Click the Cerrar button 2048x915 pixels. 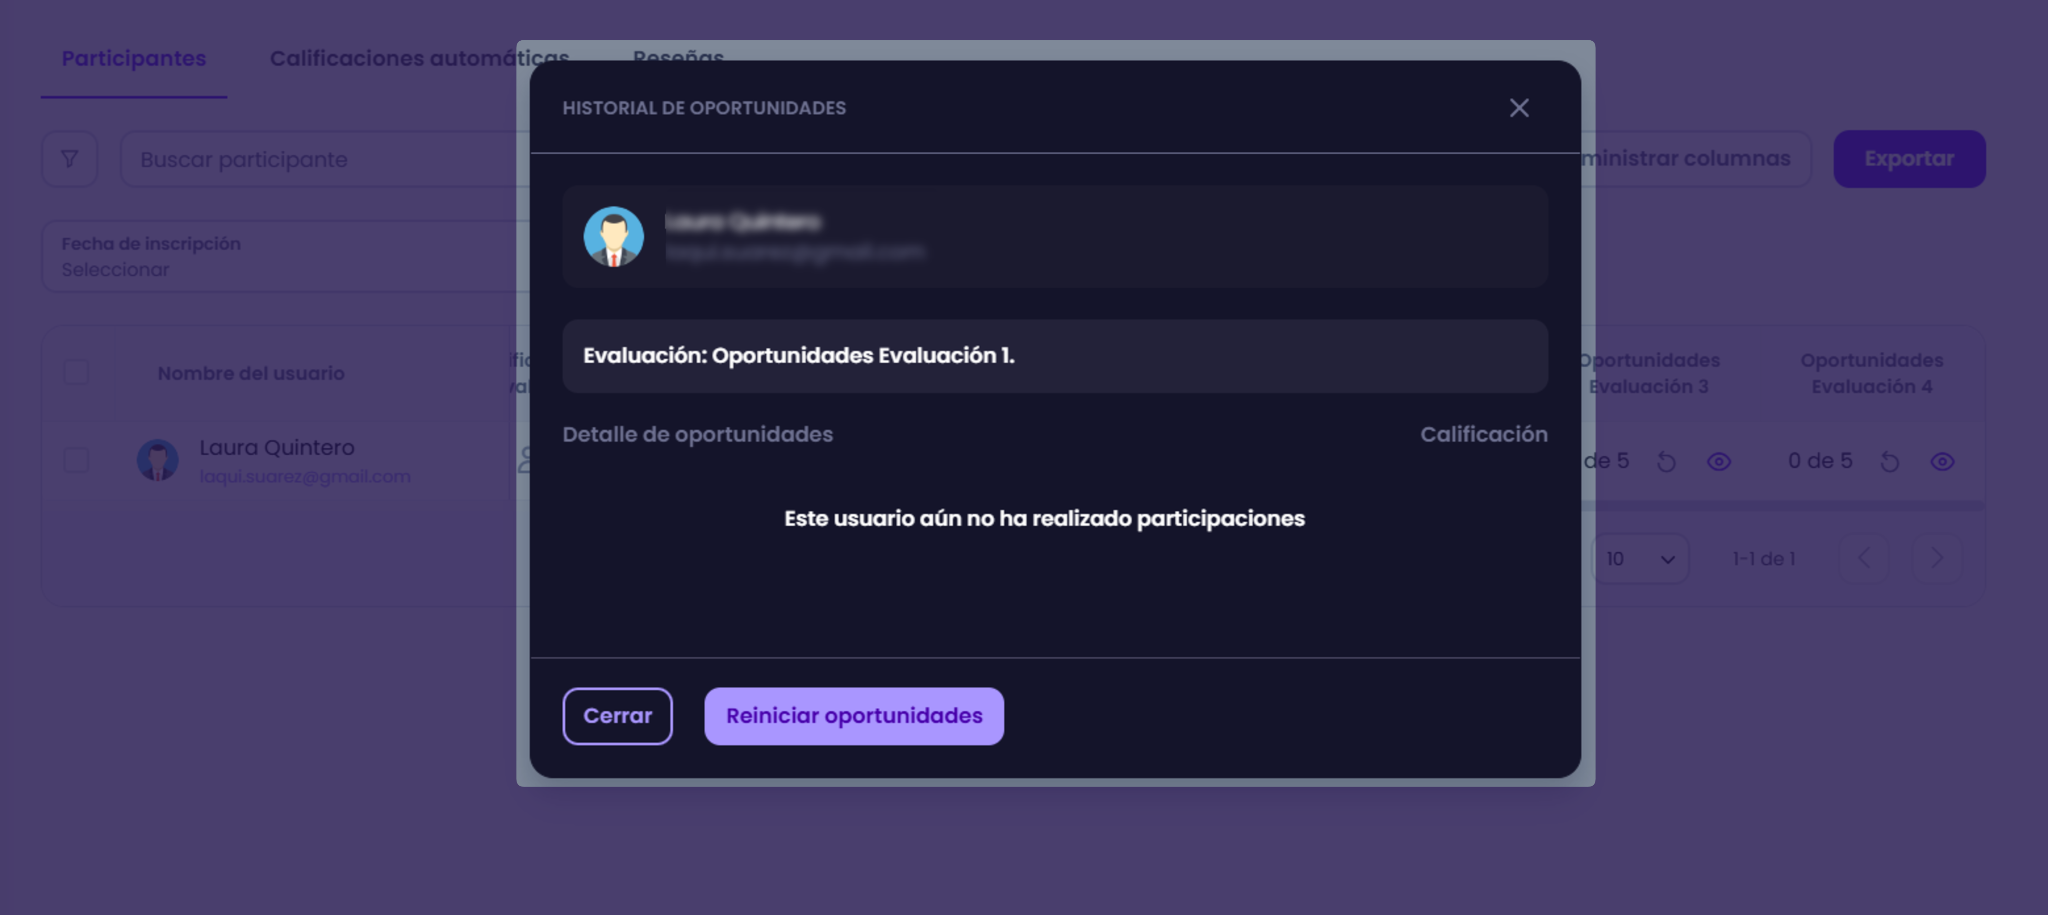pos(617,716)
